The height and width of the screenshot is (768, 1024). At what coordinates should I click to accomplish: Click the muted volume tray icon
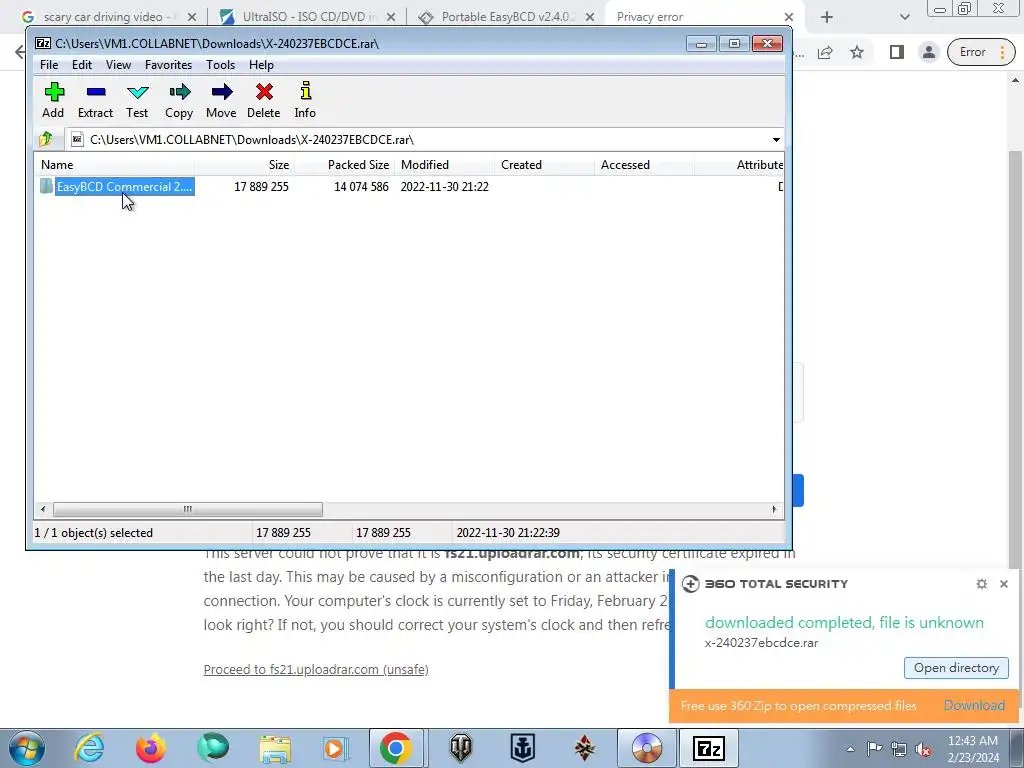tap(923, 749)
